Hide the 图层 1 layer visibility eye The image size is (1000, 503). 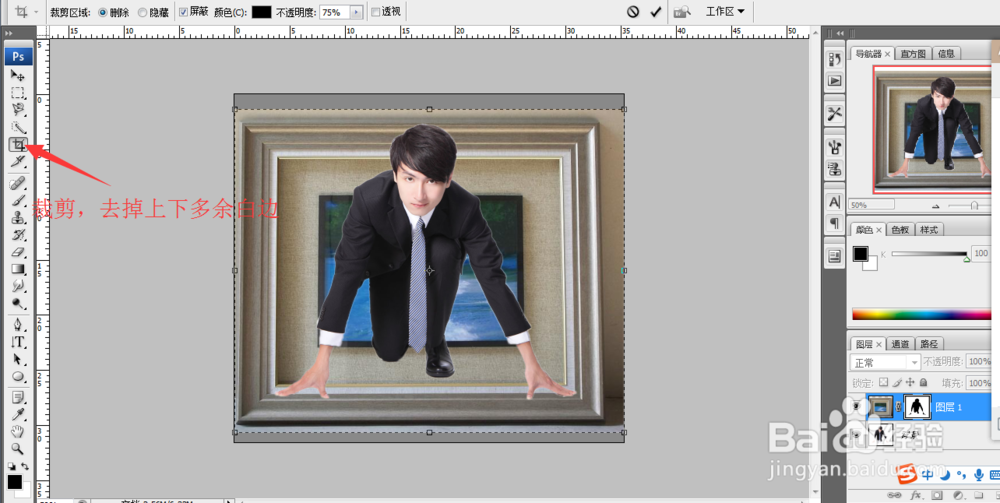click(x=855, y=406)
